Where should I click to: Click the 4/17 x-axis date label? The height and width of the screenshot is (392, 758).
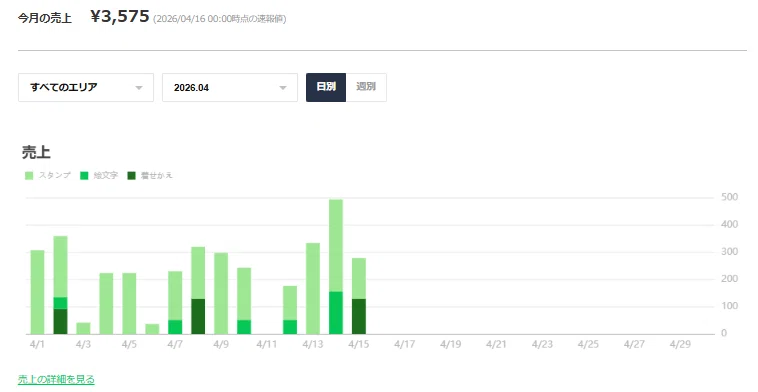(405, 345)
